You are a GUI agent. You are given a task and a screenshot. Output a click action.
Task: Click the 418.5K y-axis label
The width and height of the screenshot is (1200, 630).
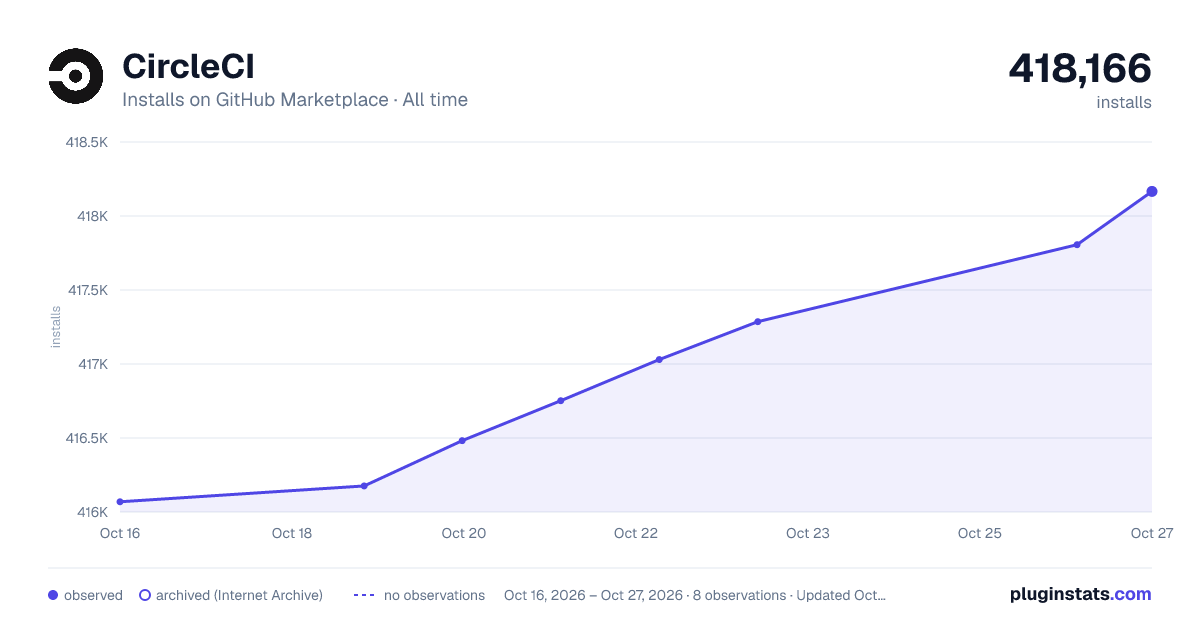click(87, 142)
